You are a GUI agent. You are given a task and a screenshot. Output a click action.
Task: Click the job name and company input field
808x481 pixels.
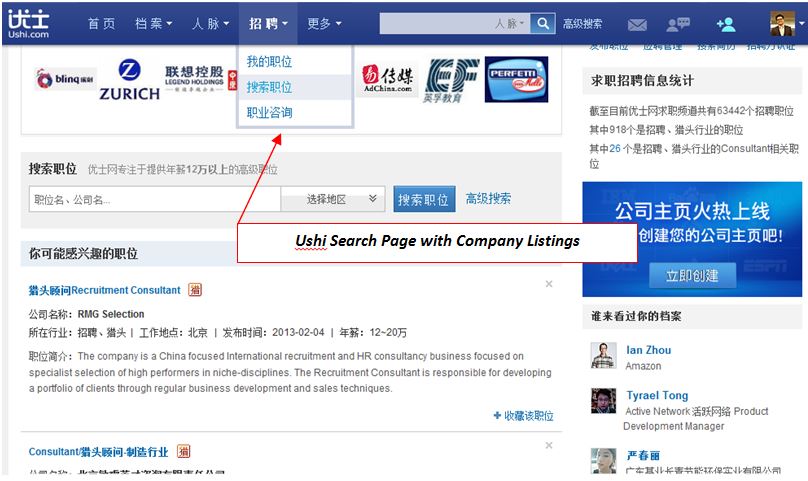[x=155, y=199]
